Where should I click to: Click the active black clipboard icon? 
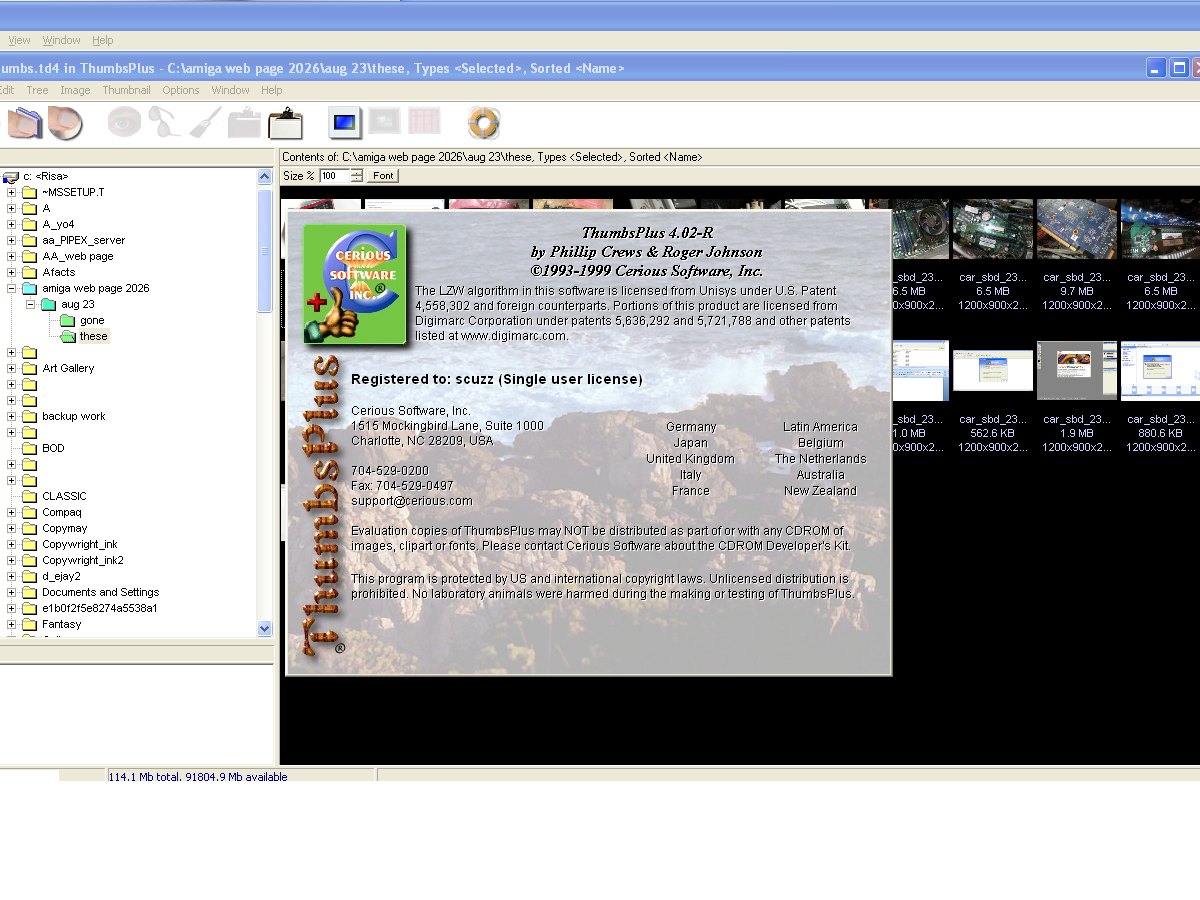[x=285, y=122]
